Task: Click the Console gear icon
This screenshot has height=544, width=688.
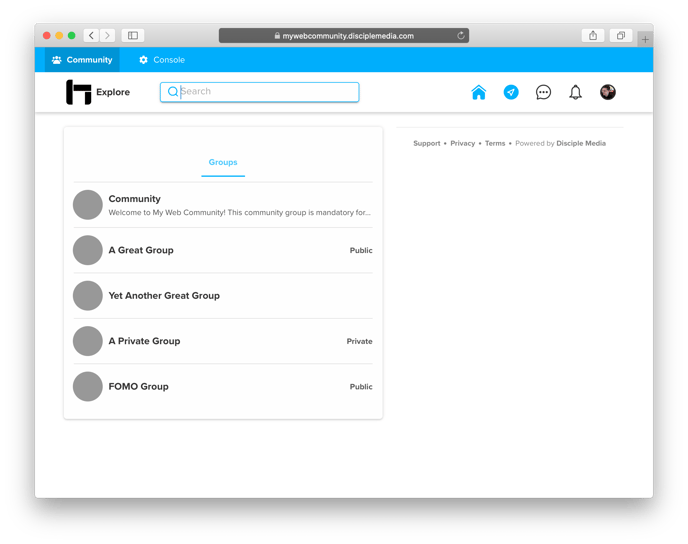Action: (143, 60)
